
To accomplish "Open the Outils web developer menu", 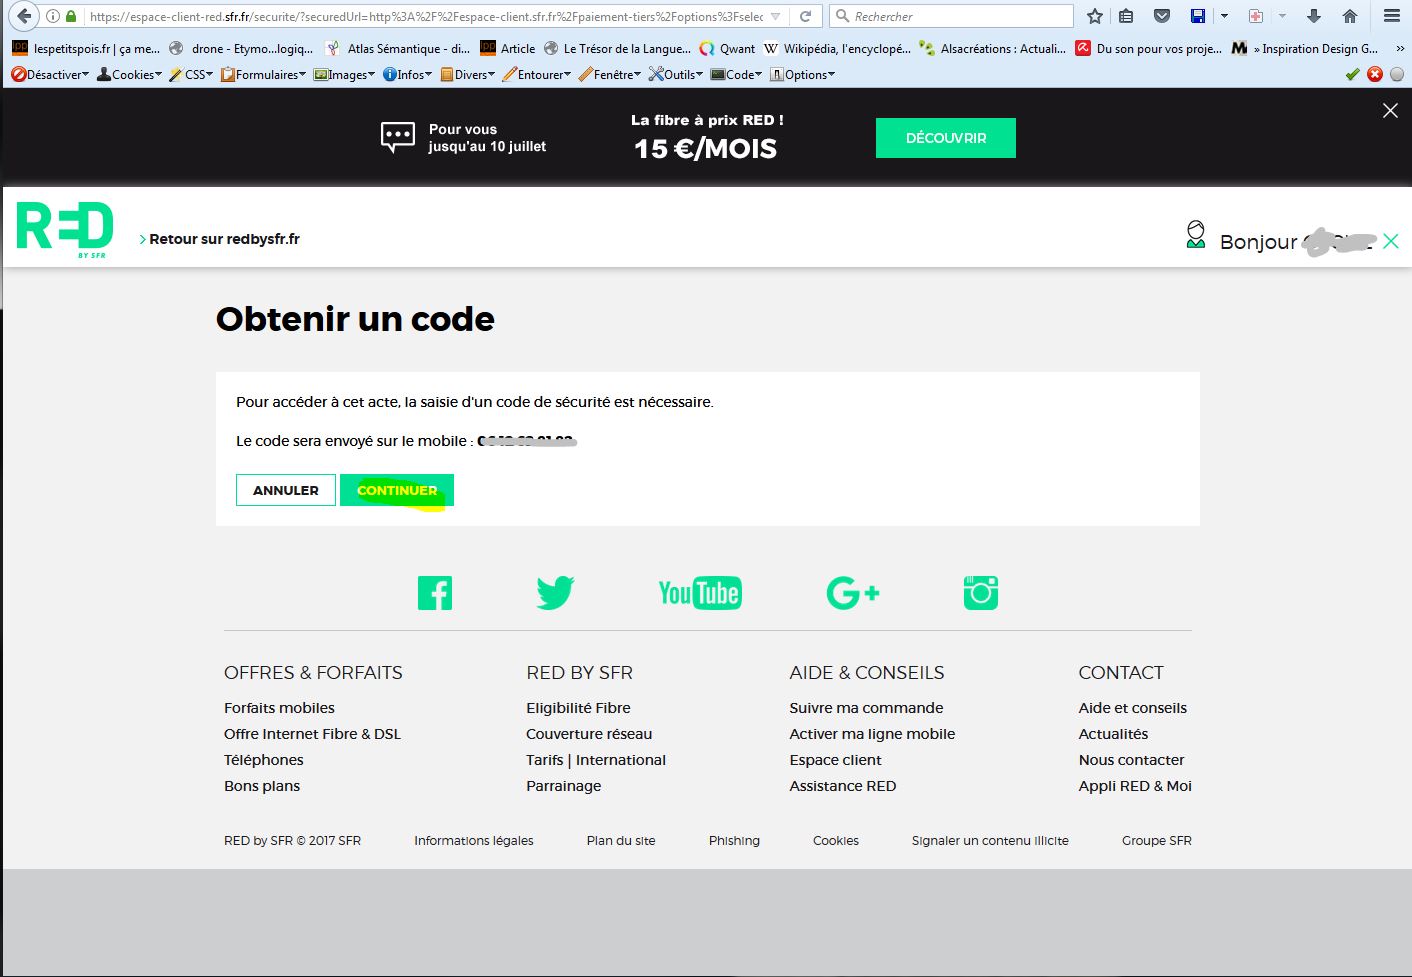I will point(676,74).
